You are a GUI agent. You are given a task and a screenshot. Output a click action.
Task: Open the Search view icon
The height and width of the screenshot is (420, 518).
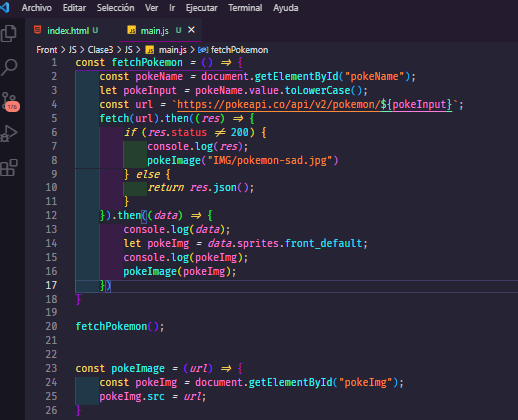tap(9, 67)
